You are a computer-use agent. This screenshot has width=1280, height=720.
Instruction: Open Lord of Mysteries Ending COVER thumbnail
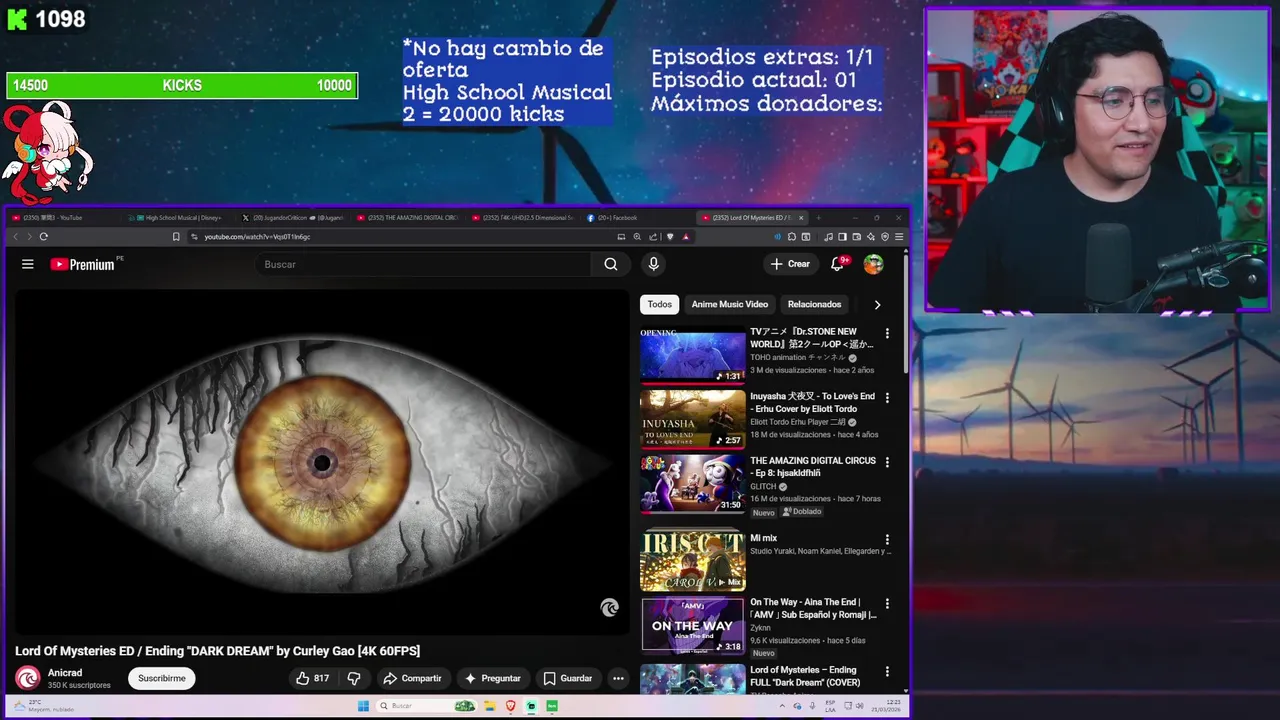tap(693, 678)
